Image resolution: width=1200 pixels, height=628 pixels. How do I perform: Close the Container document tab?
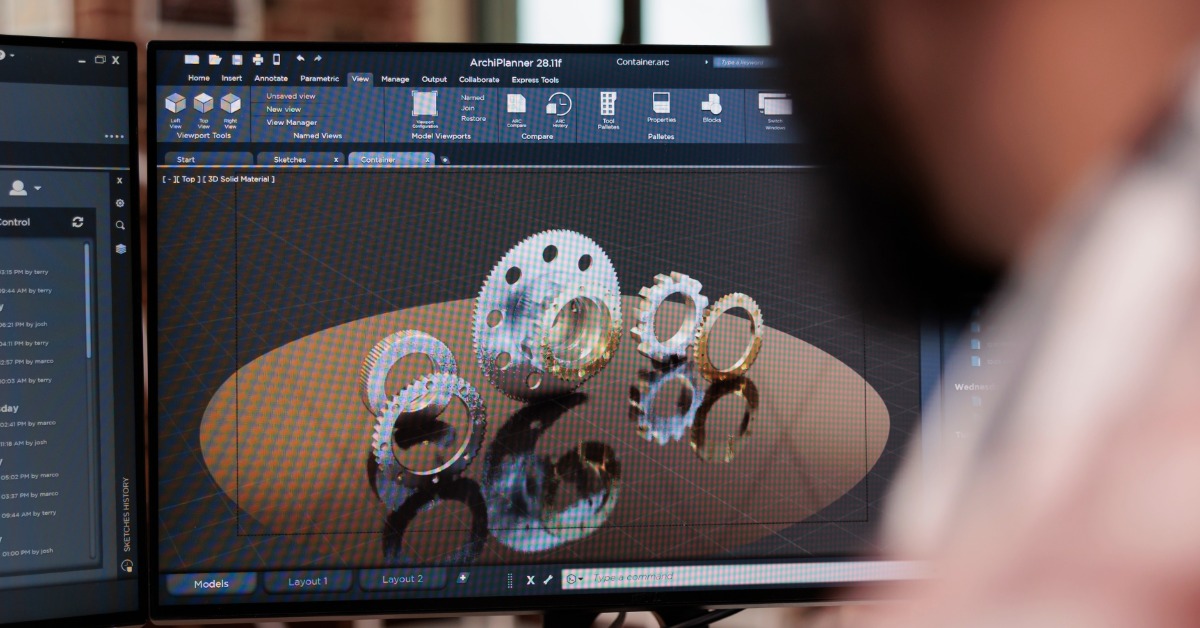tap(428, 159)
